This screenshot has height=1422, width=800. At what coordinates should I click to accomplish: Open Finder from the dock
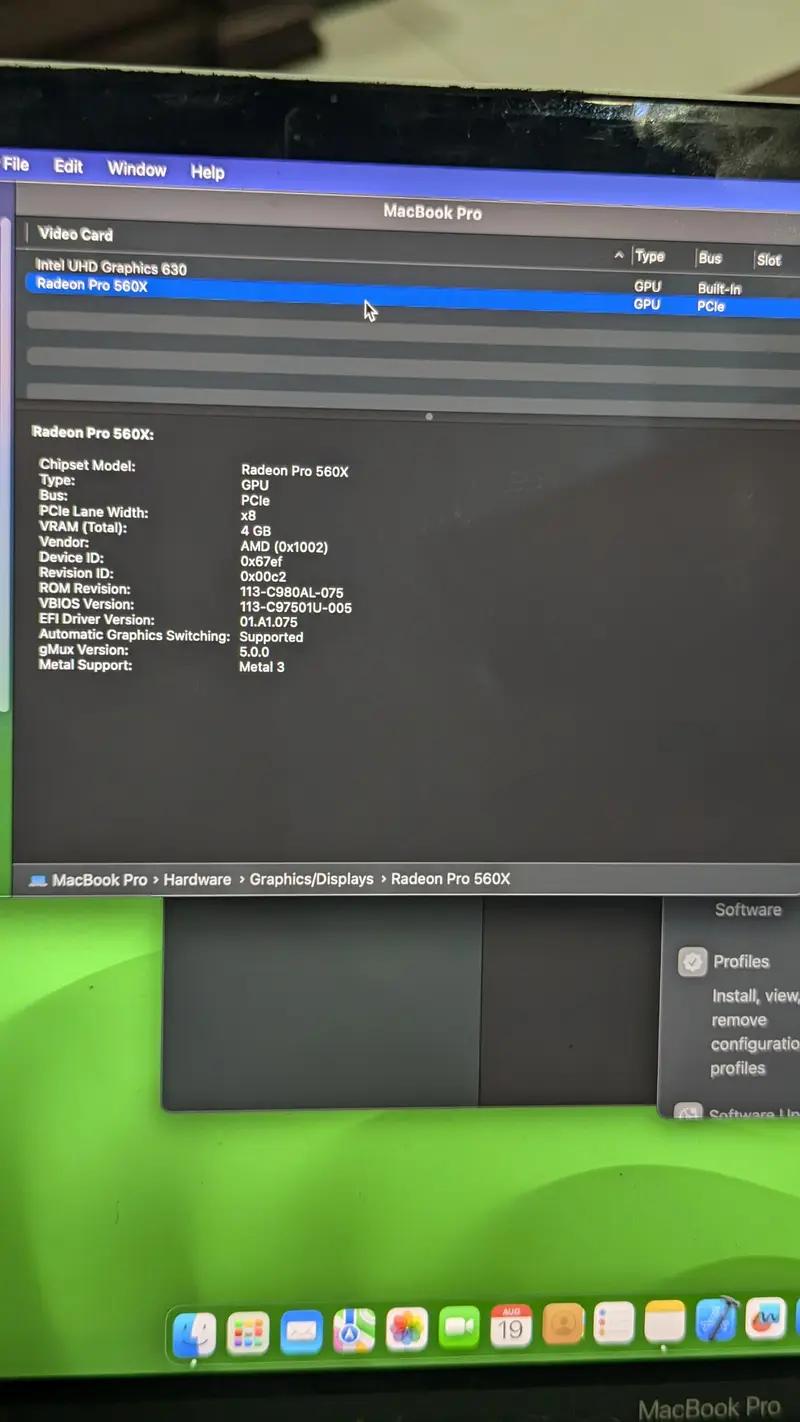click(x=195, y=1332)
